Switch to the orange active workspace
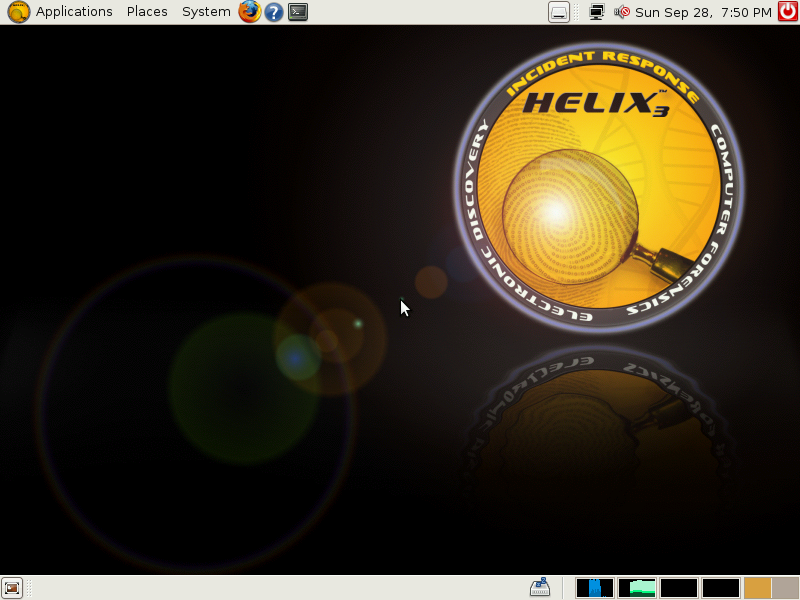Image resolution: width=800 pixels, height=600 pixels. coord(757,588)
